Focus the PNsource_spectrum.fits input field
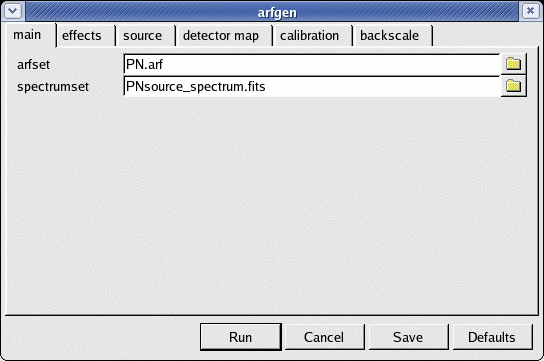Image resolution: width=544 pixels, height=361 pixels. pos(312,86)
